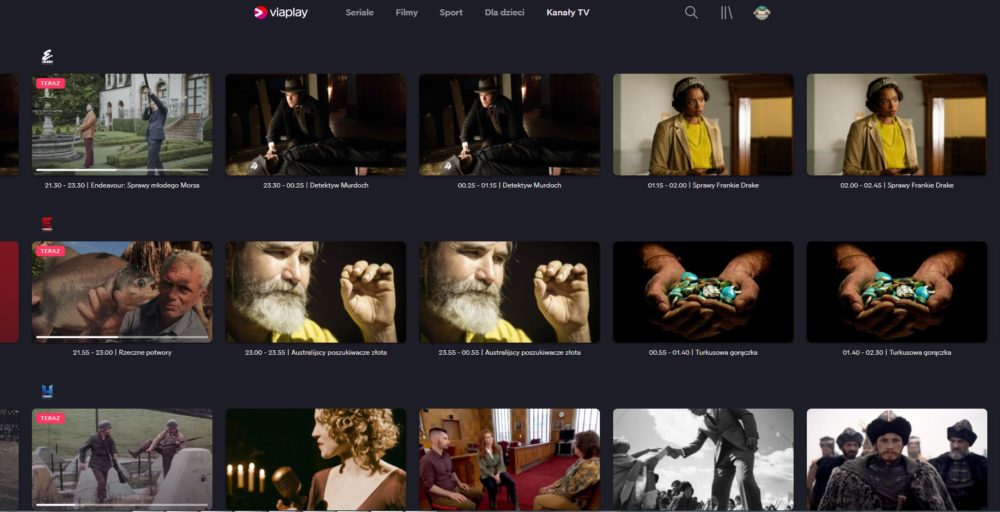The height and width of the screenshot is (512, 1000).
Task: Click TERAZ badge on Endeavour thumbnail
Action: pyautogui.click(x=50, y=84)
